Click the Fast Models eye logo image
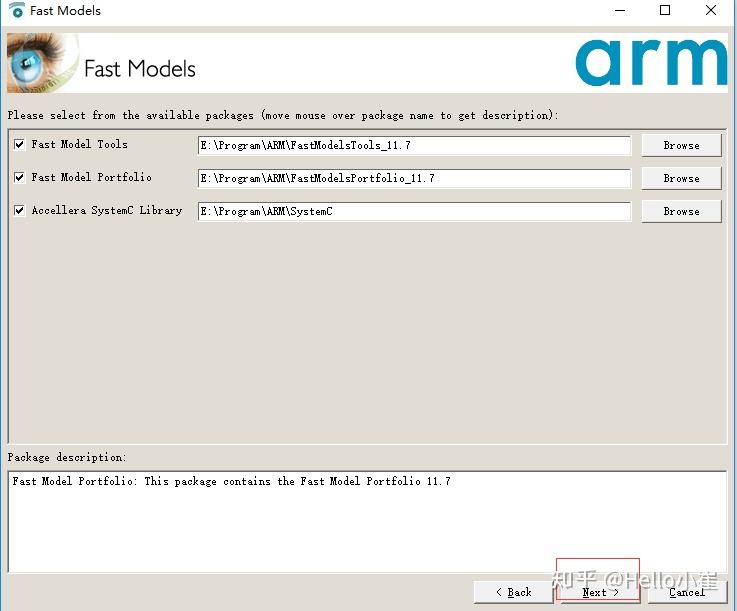737x611 pixels. (42, 63)
